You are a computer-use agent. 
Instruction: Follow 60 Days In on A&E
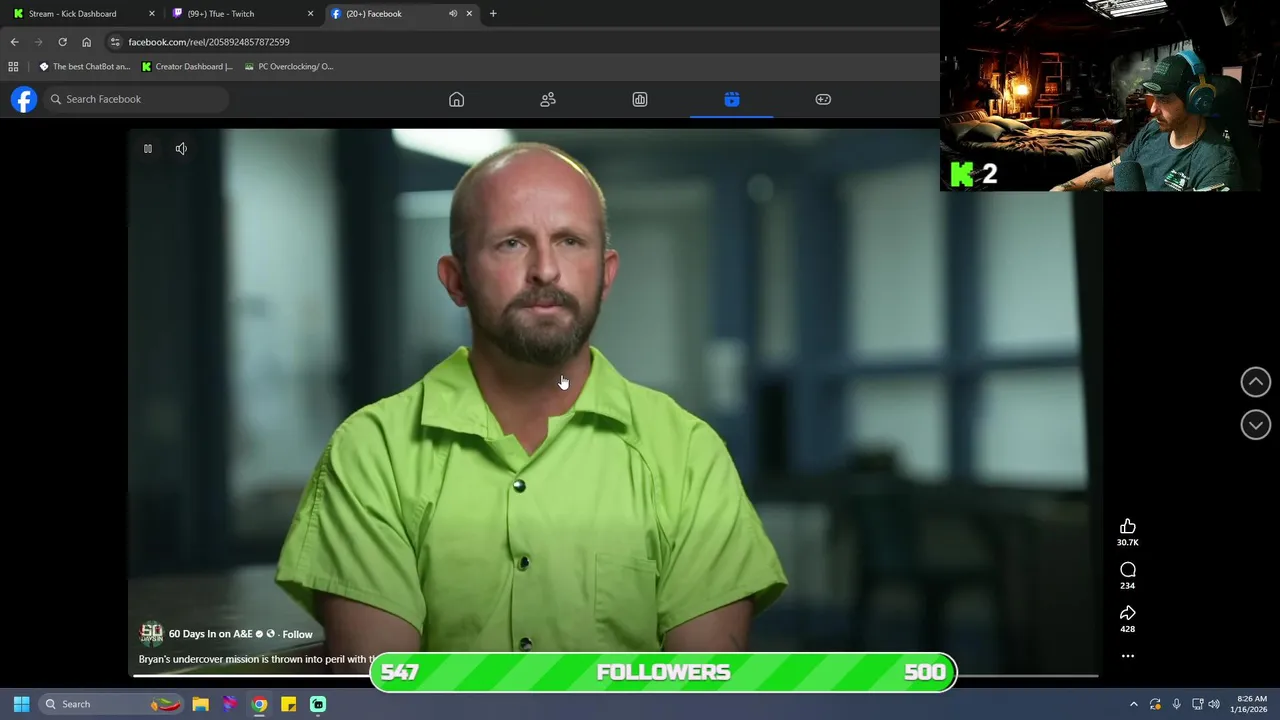(297, 634)
